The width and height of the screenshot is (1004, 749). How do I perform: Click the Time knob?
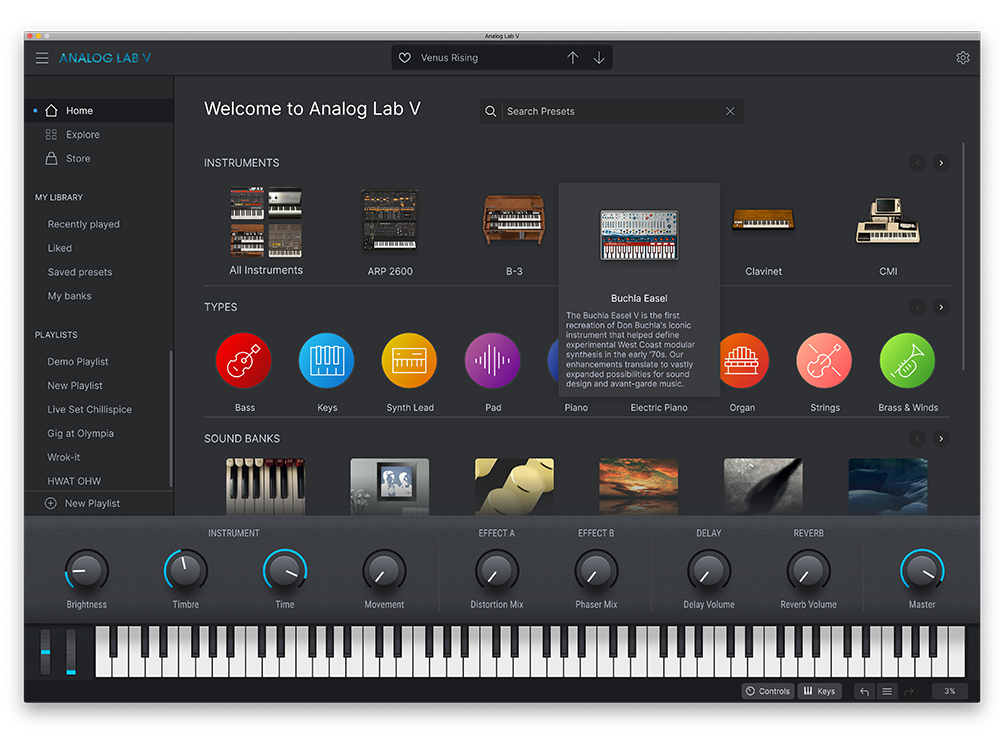tap(285, 570)
